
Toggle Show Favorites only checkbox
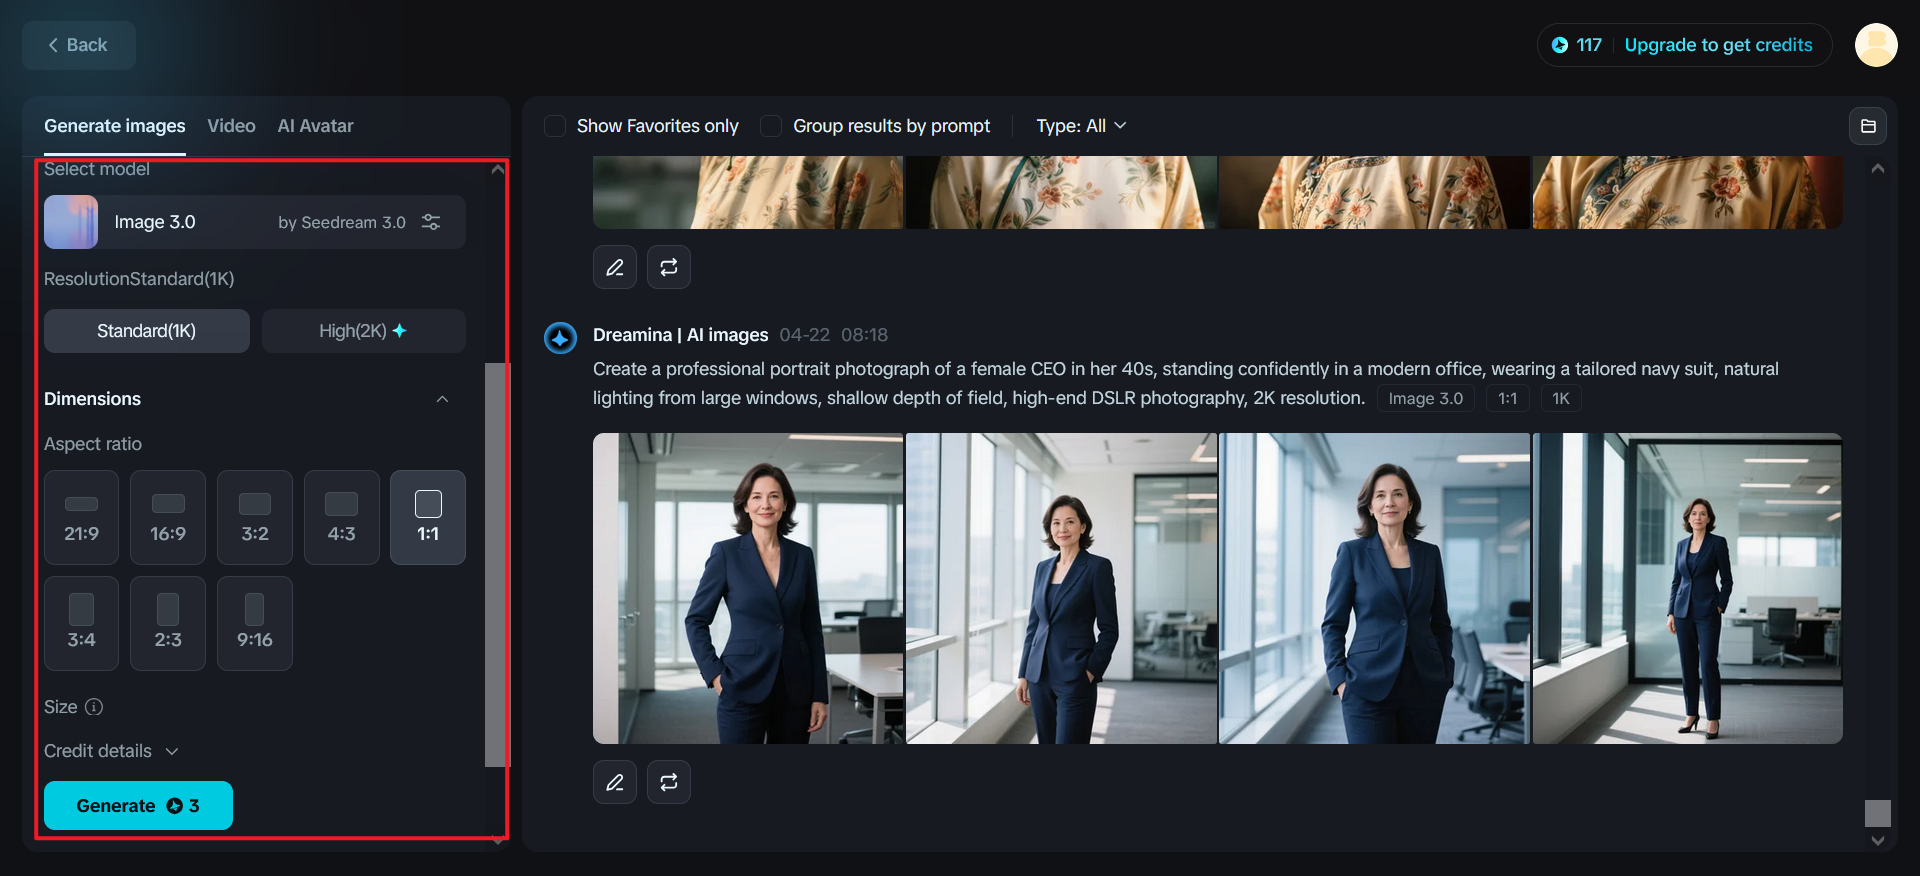tap(555, 126)
